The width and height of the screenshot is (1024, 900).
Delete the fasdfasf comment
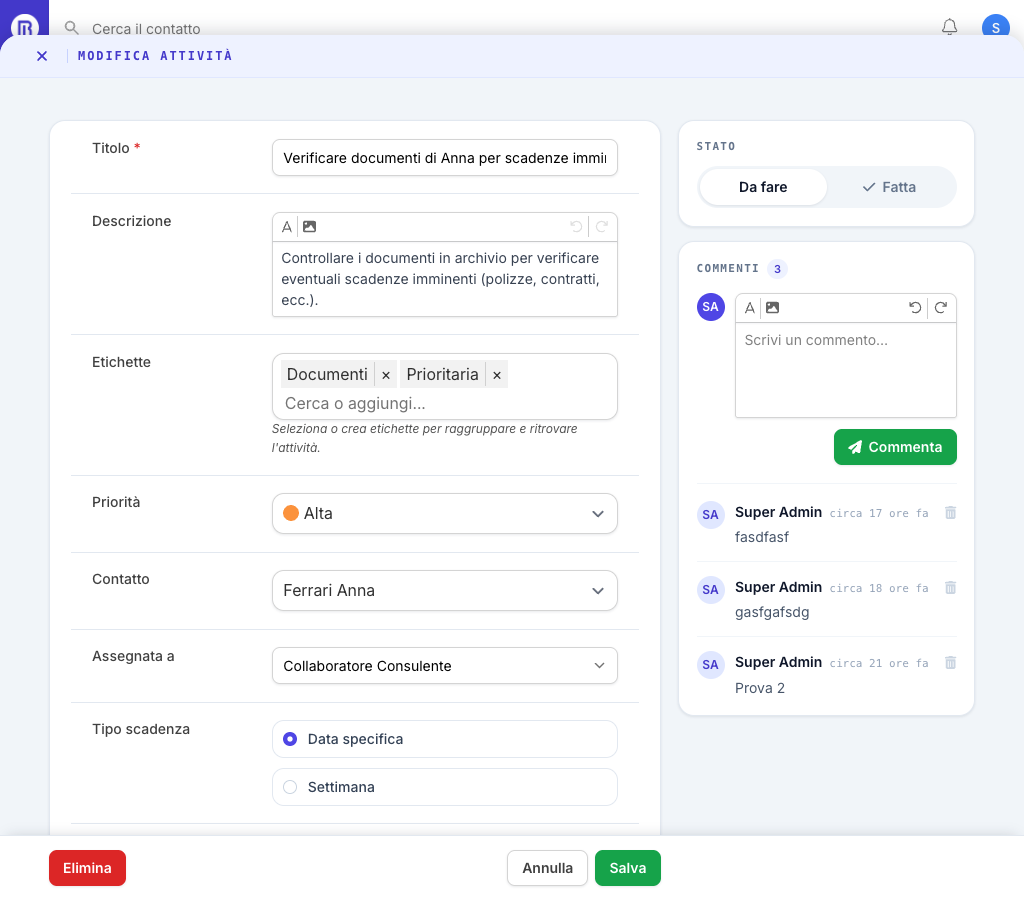(950, 513)
